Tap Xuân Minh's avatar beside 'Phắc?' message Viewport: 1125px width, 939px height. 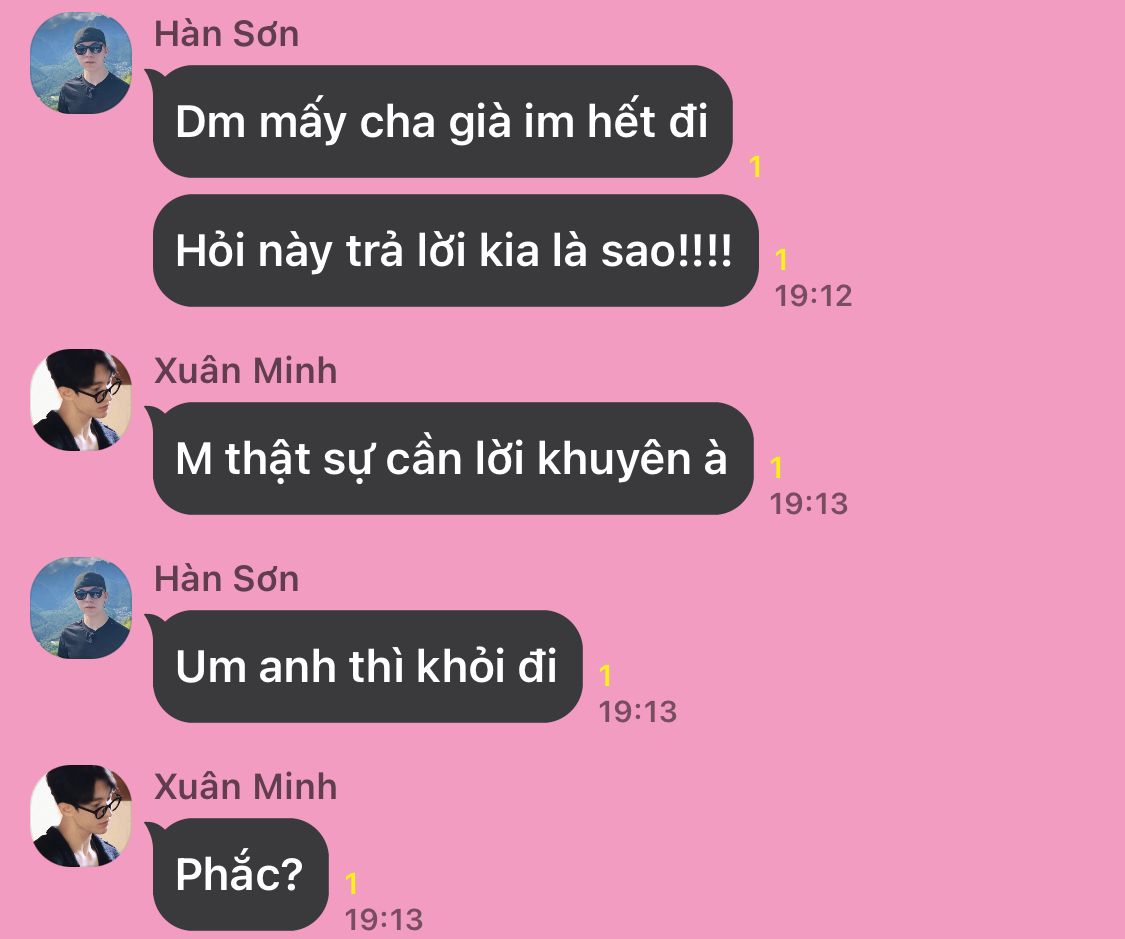tap(81, 816)
